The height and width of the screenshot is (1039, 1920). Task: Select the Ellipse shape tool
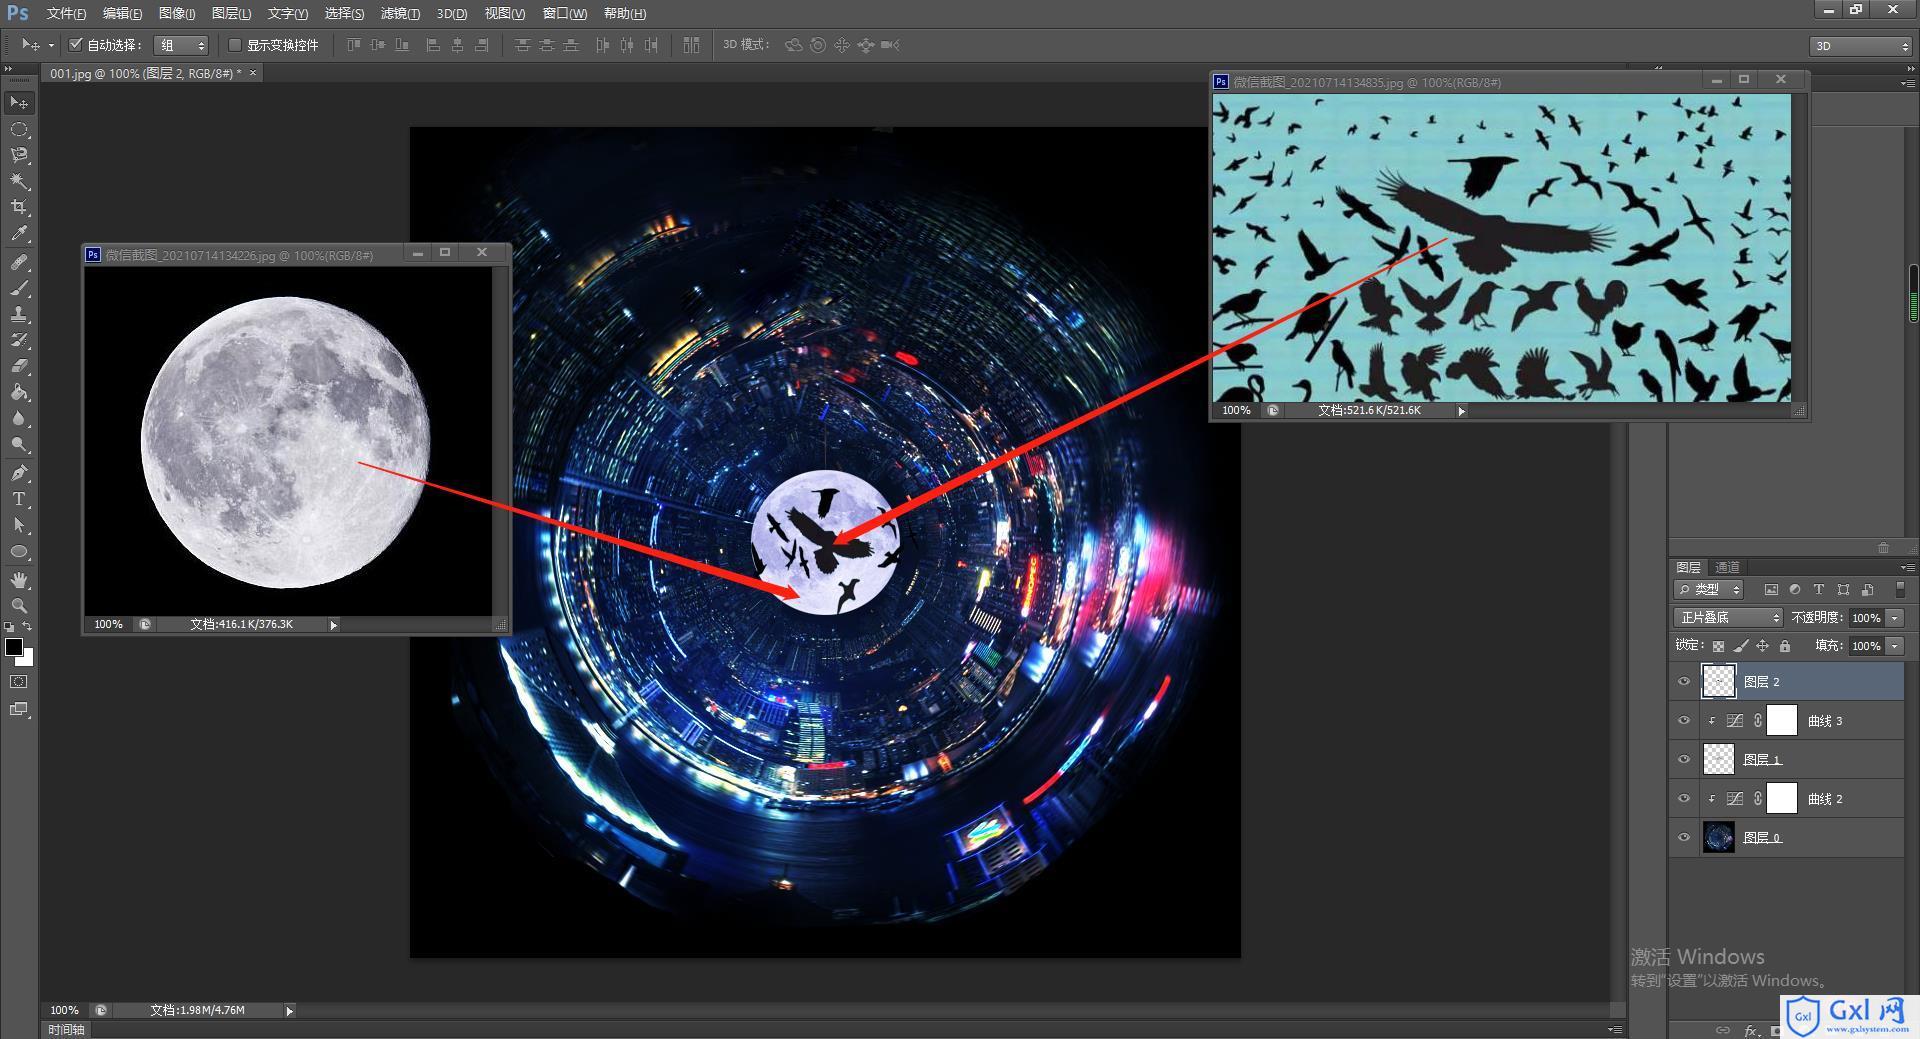[x=19, y=551]
